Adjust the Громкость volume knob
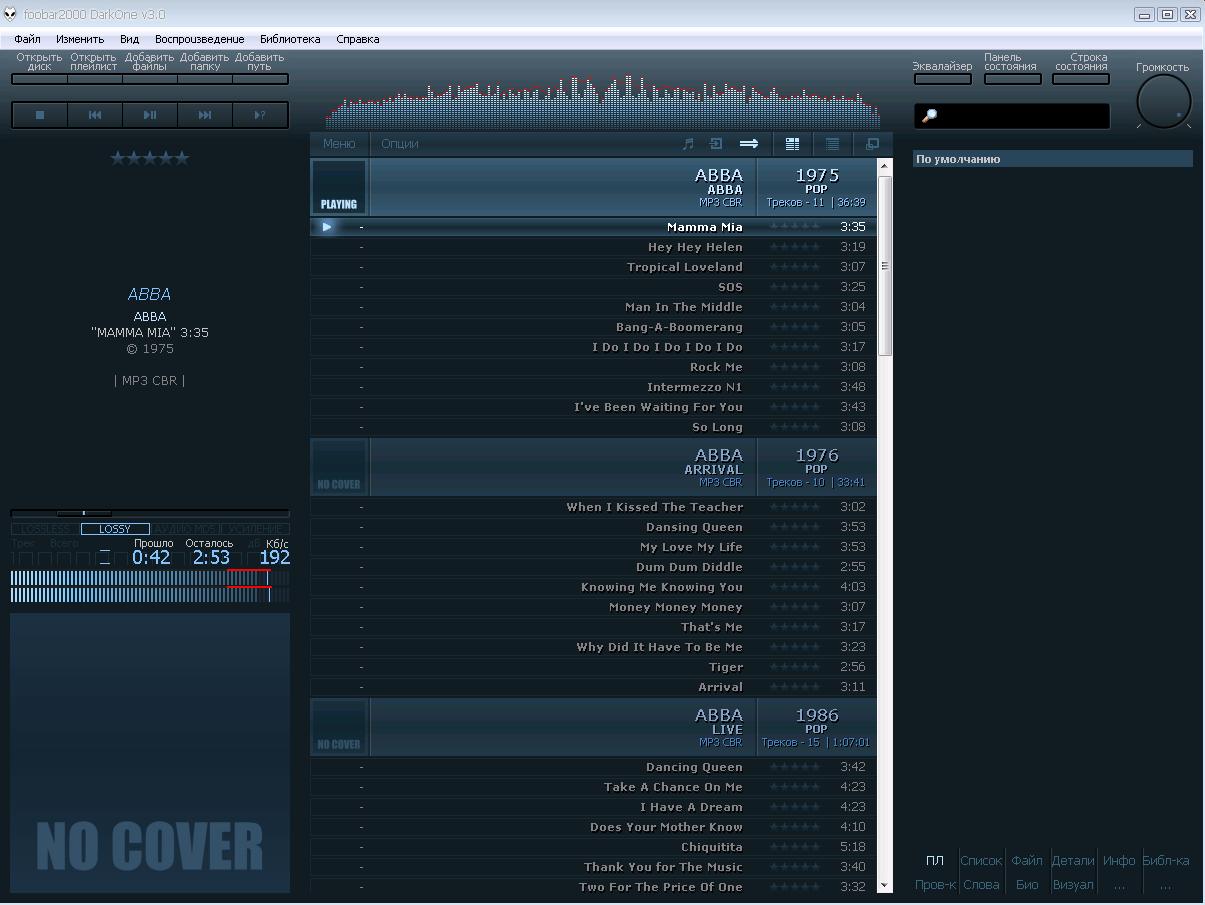Viewport: 1205px width, 905px height. [x=1163, y=101]
